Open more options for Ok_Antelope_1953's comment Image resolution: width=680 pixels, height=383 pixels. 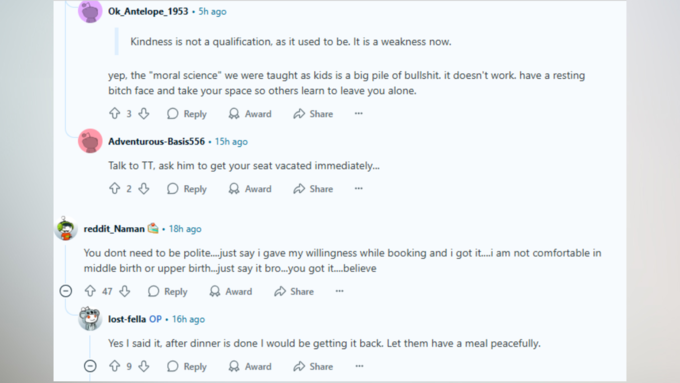[359, 114]
